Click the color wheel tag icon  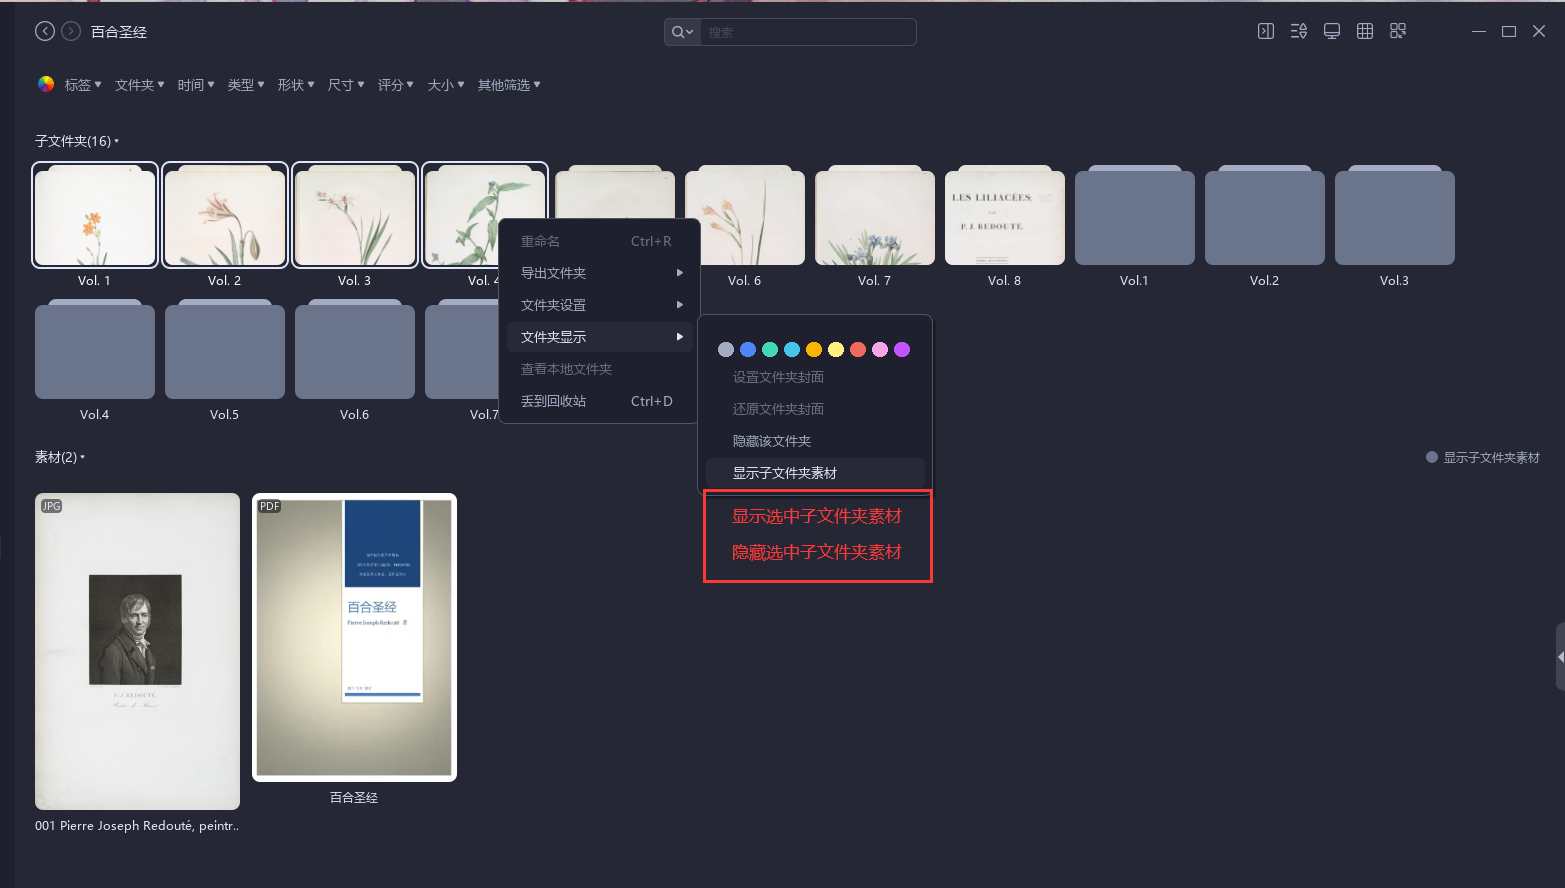coord(46,84)
